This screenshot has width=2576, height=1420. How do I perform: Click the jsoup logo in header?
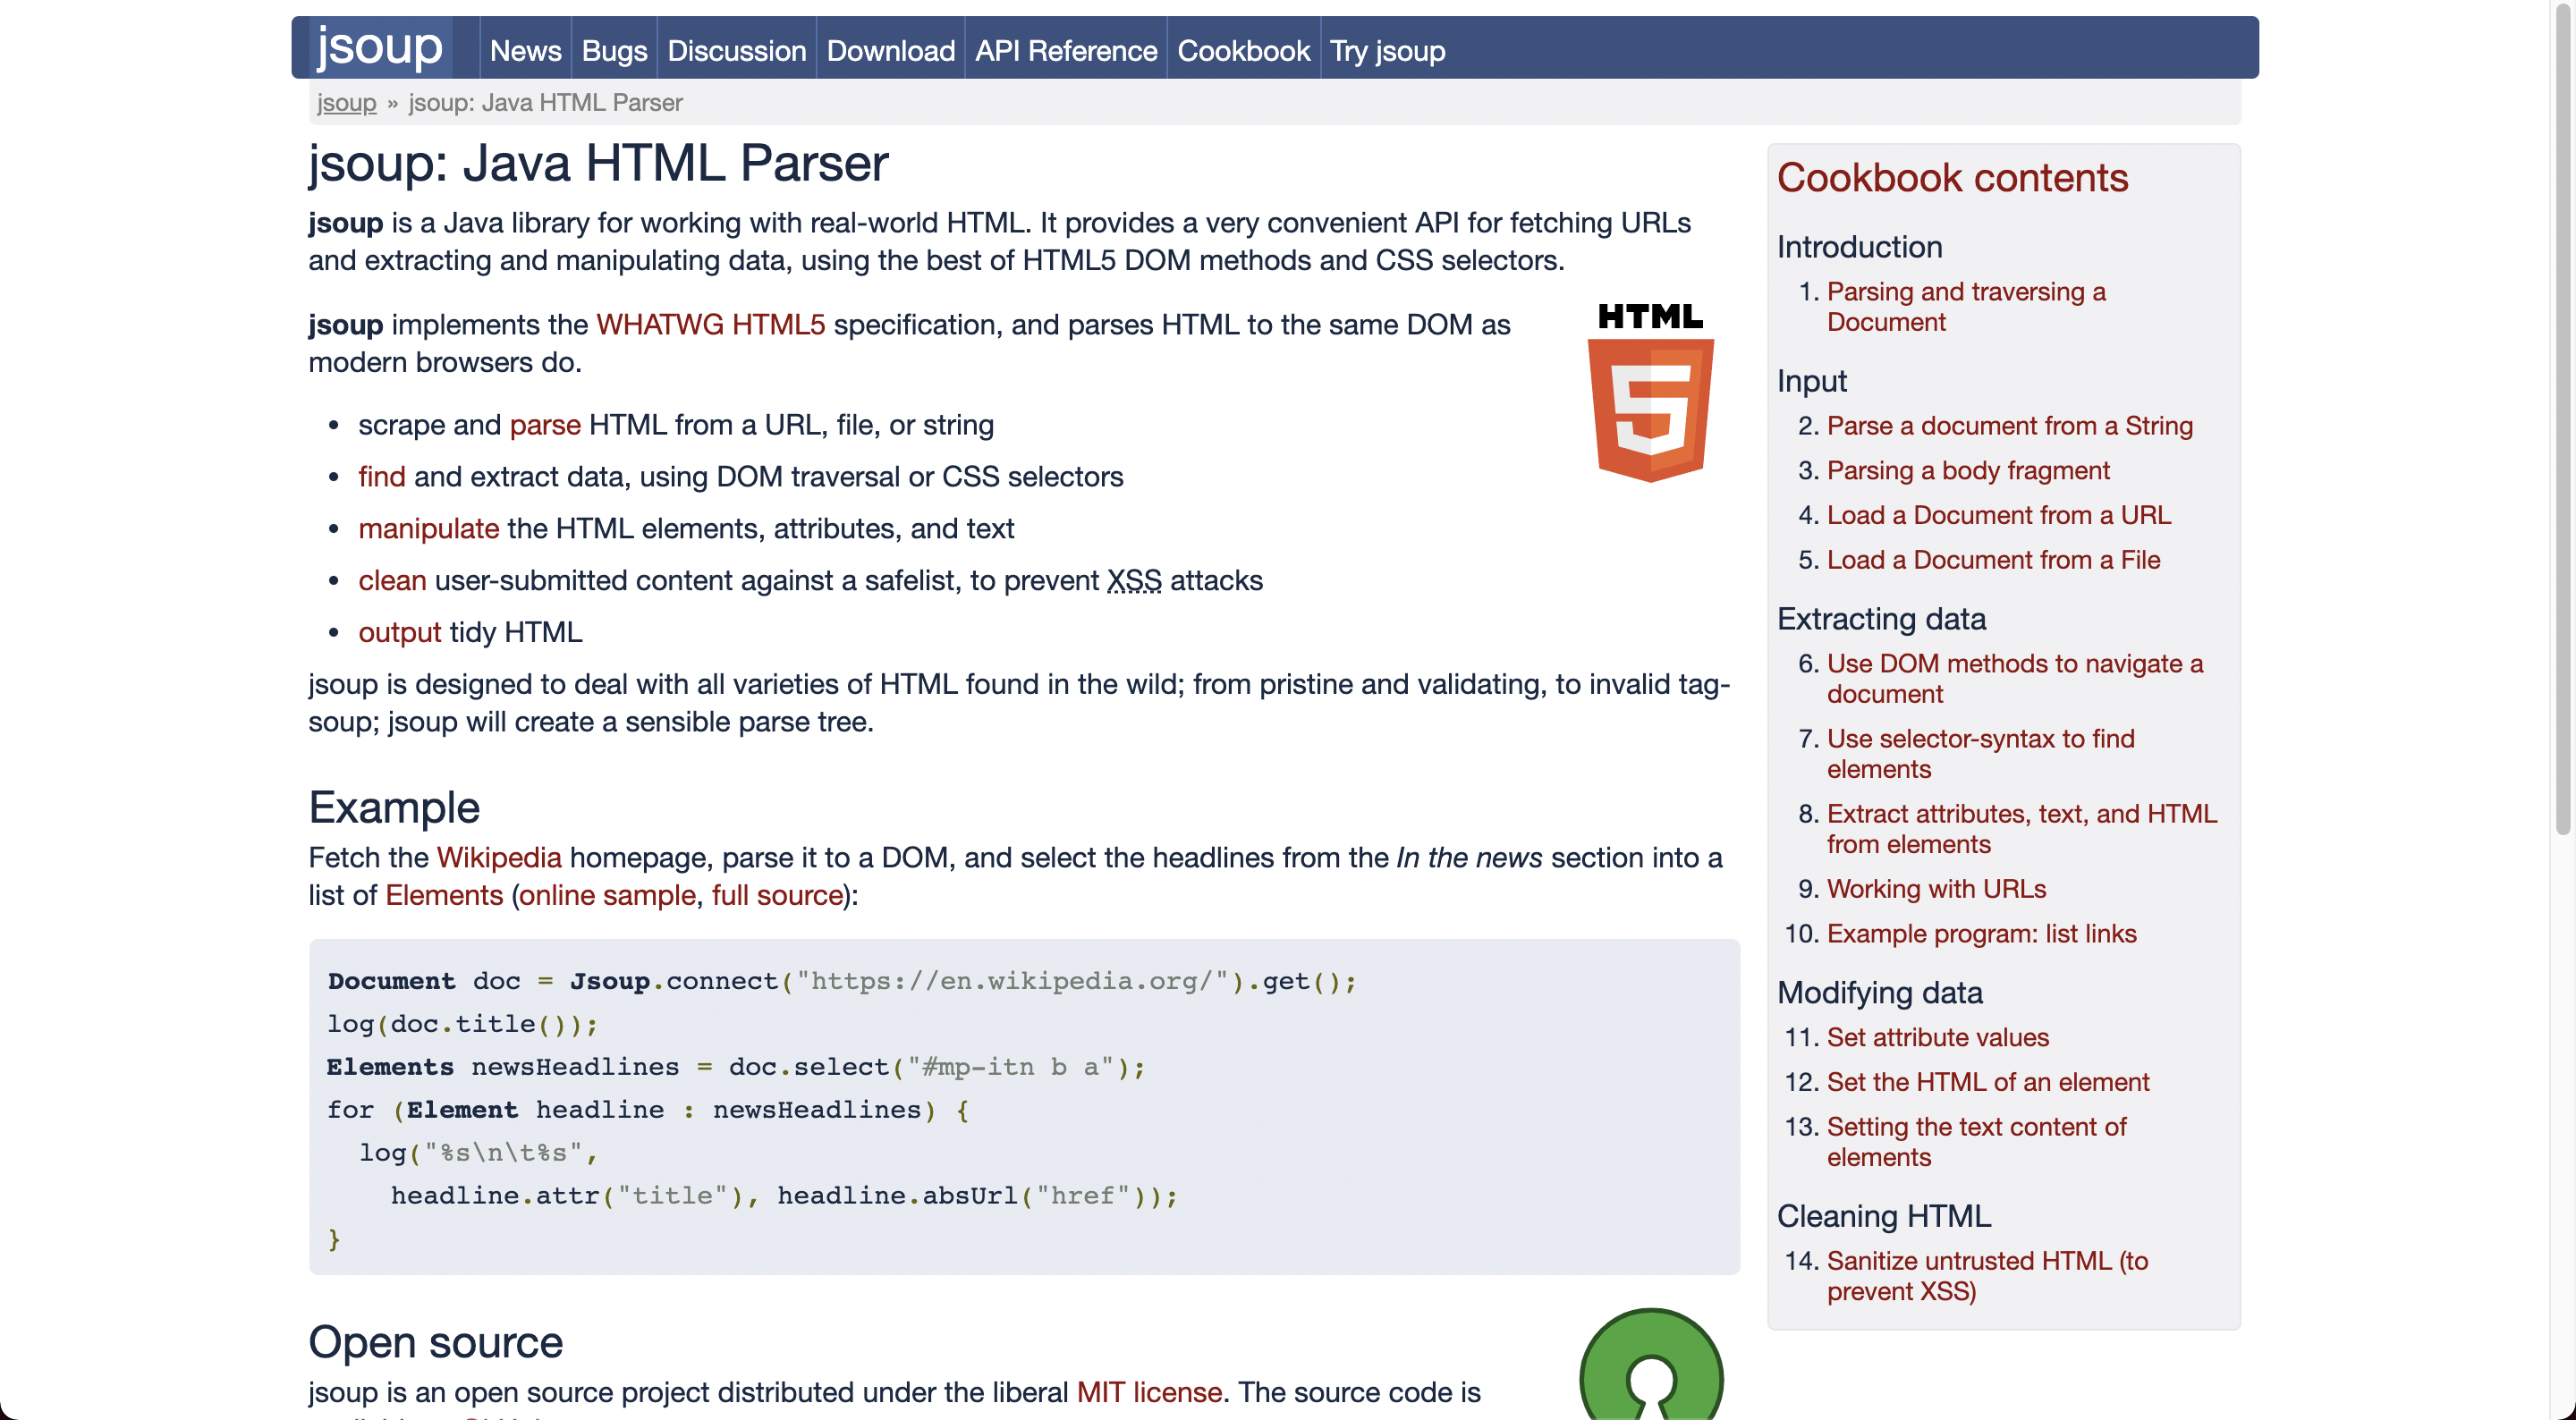[379, 47]
